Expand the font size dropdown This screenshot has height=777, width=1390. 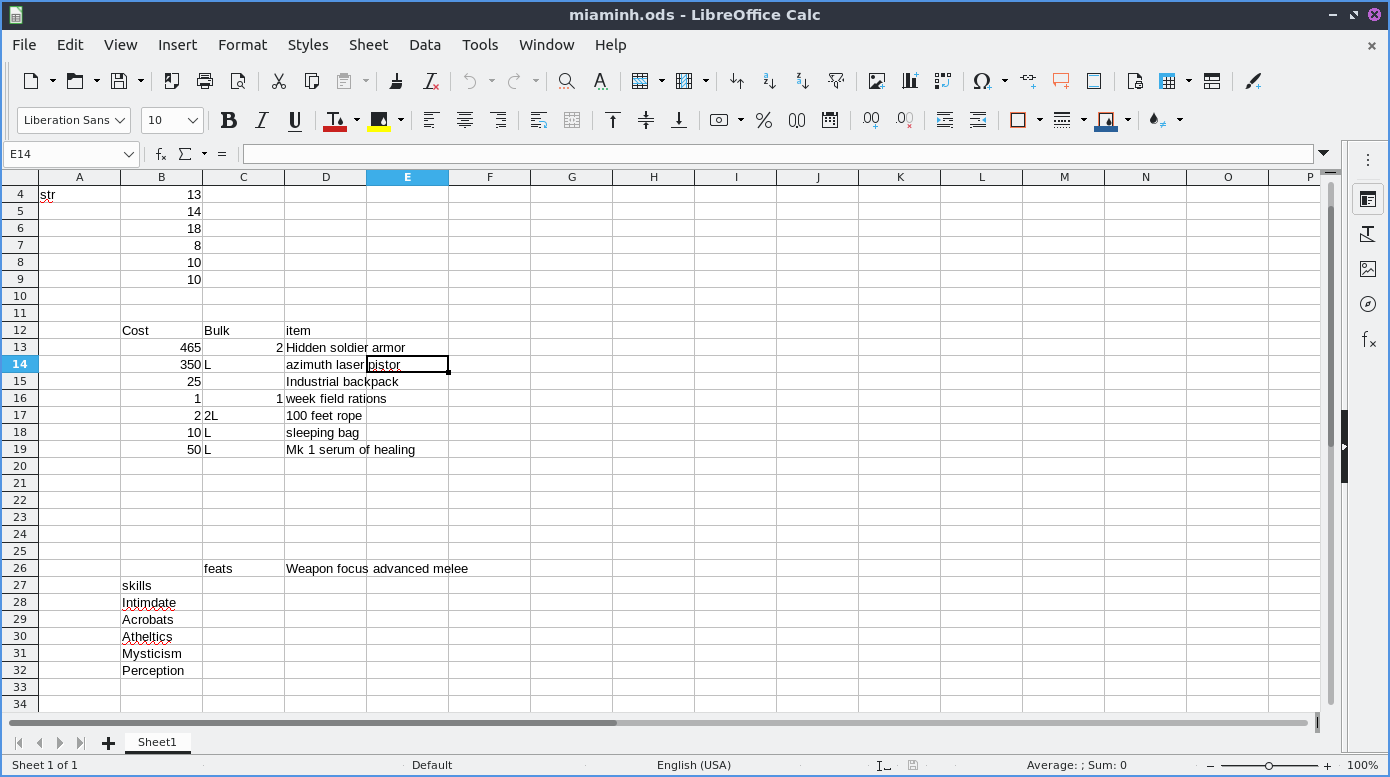[x=194, y=120]
